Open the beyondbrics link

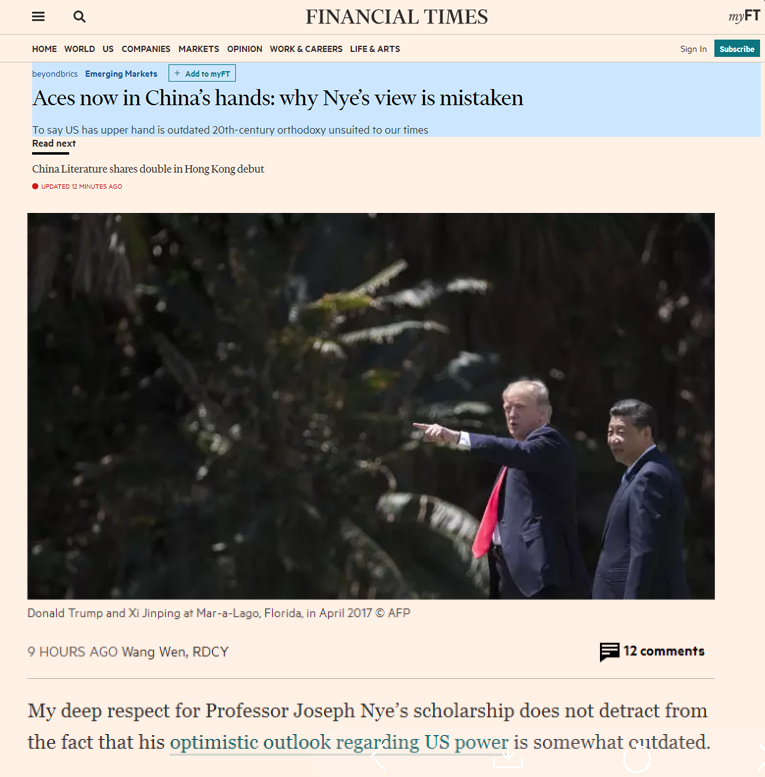(55, 74)
